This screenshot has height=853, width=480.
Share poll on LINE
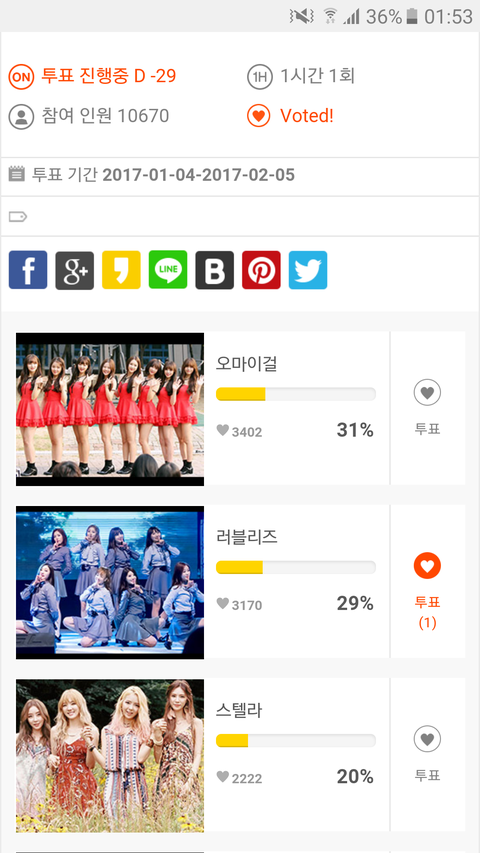[168, 270]
